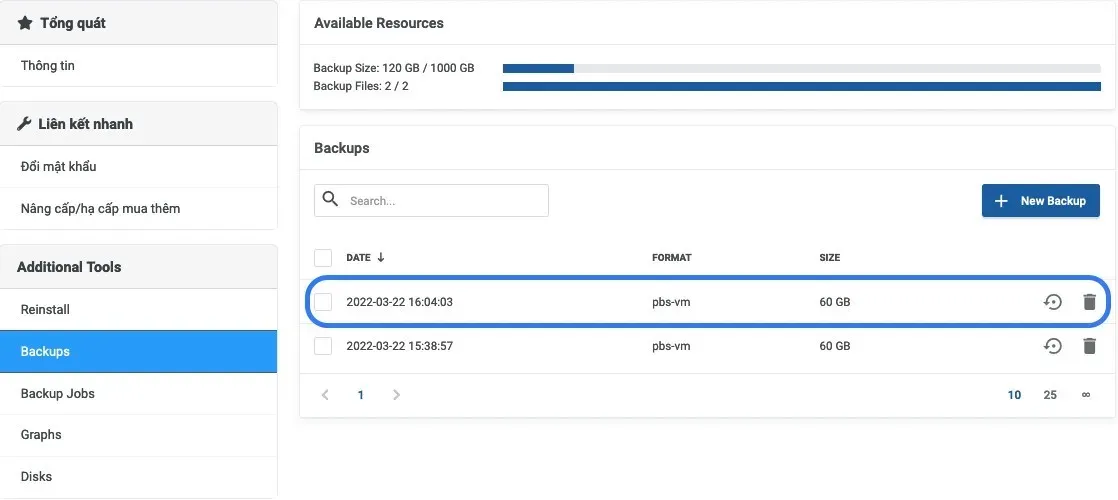Click the date 2022-03-22 15:38:57

(x=399, y=346)
